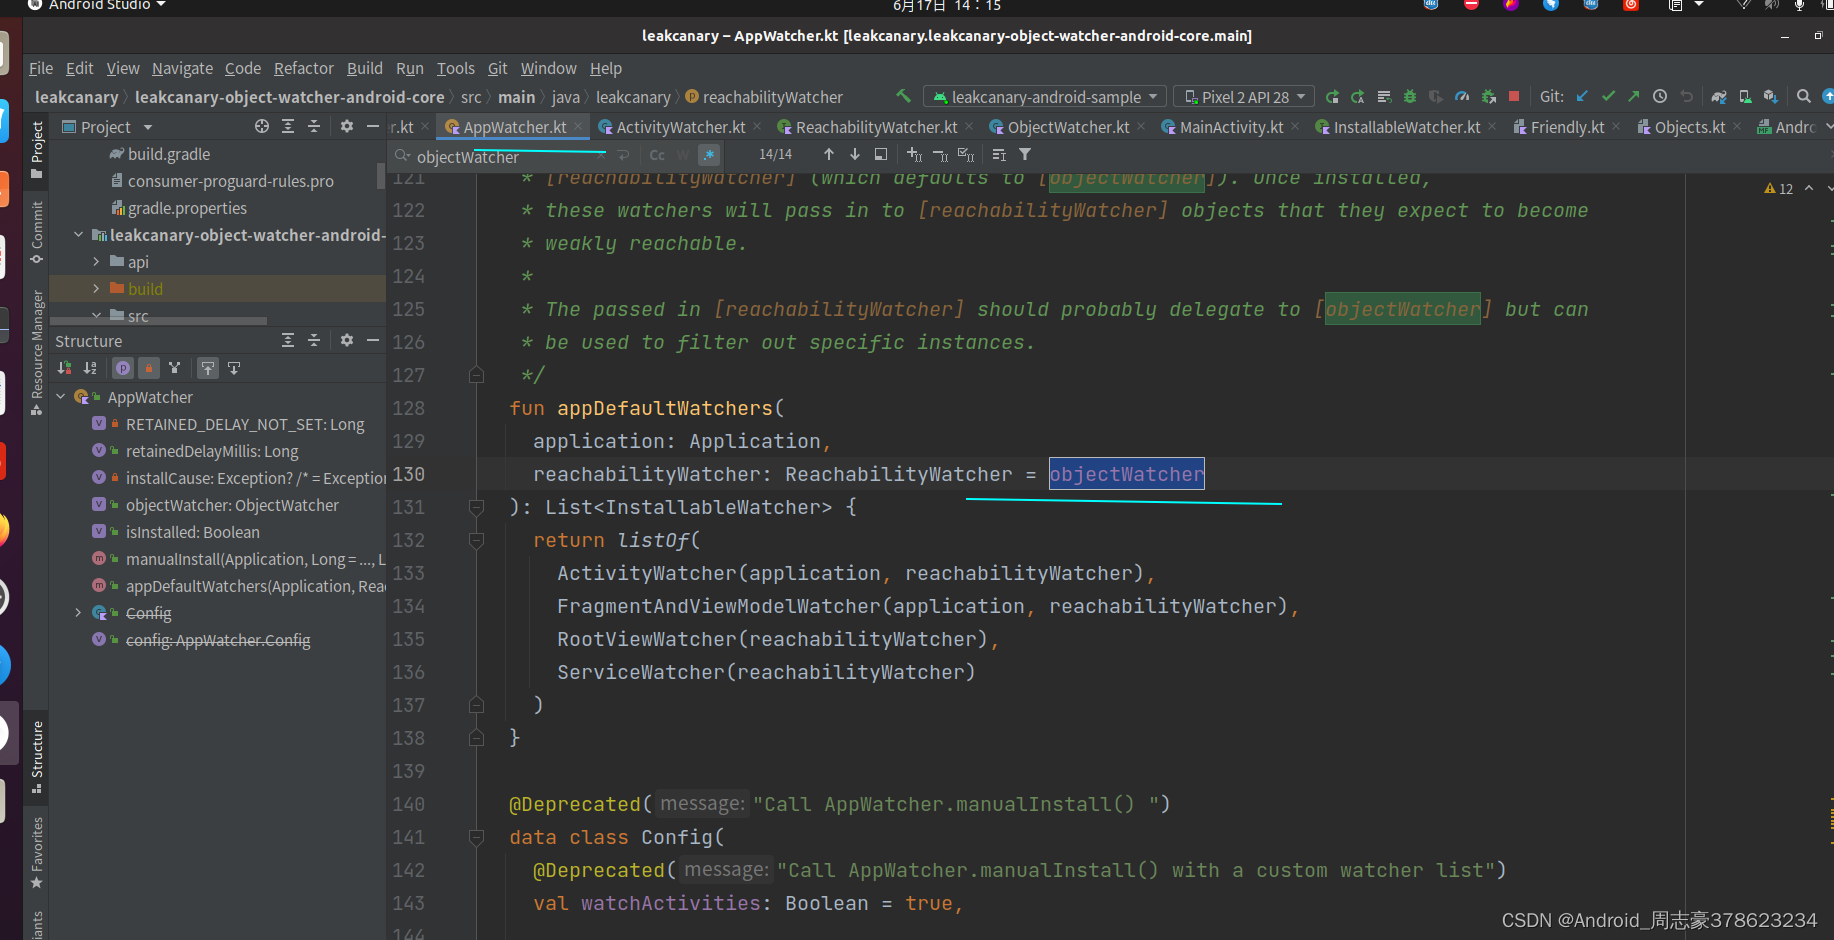Click Git Update Project blue arrow
The image size is (1834, 940).
pos(1582,97)
